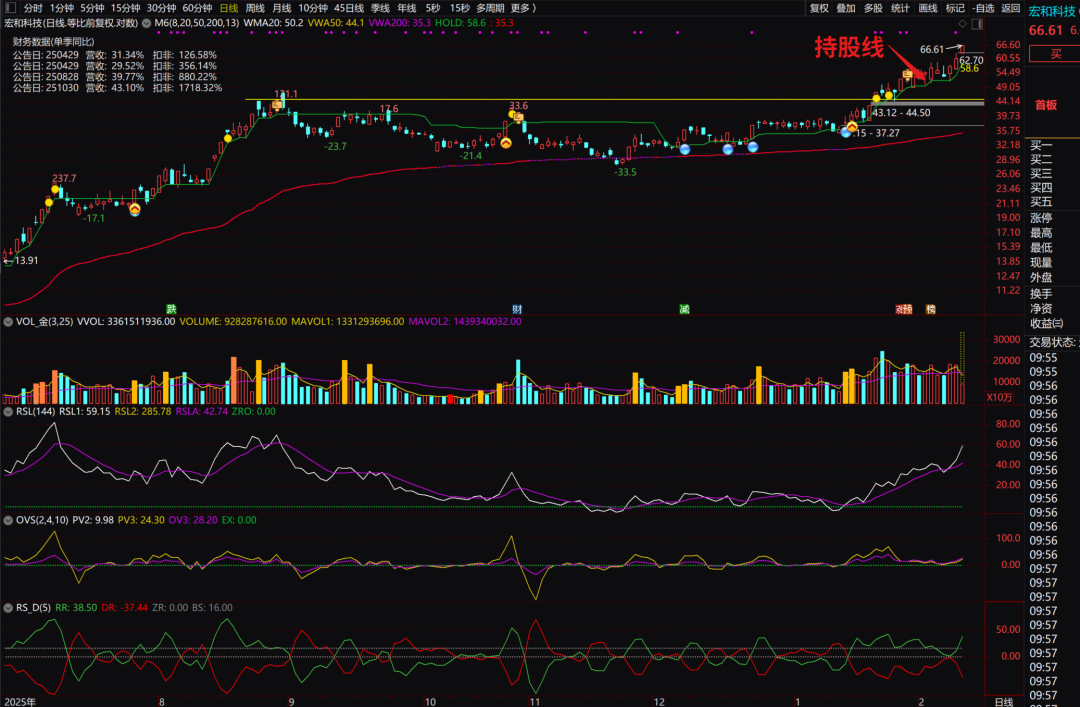The height and width of the screenshot is (707, 1080).
Task: Click the 返回 back button
Action: 1010,8
